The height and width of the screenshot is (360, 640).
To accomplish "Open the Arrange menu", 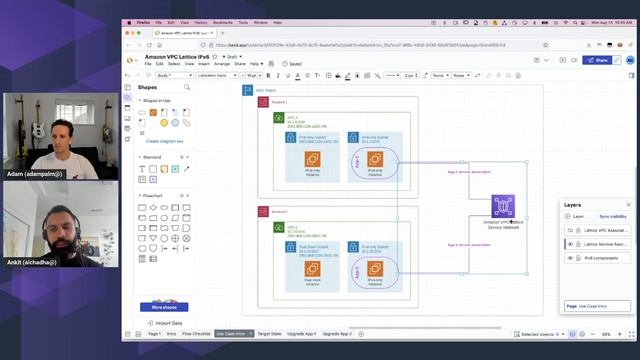I will tap(222, 64).
